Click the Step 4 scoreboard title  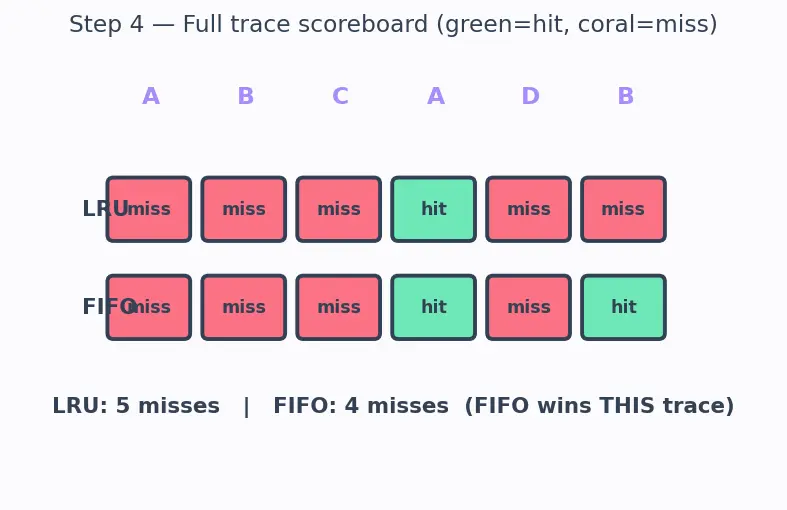click(x=393, y=25)
